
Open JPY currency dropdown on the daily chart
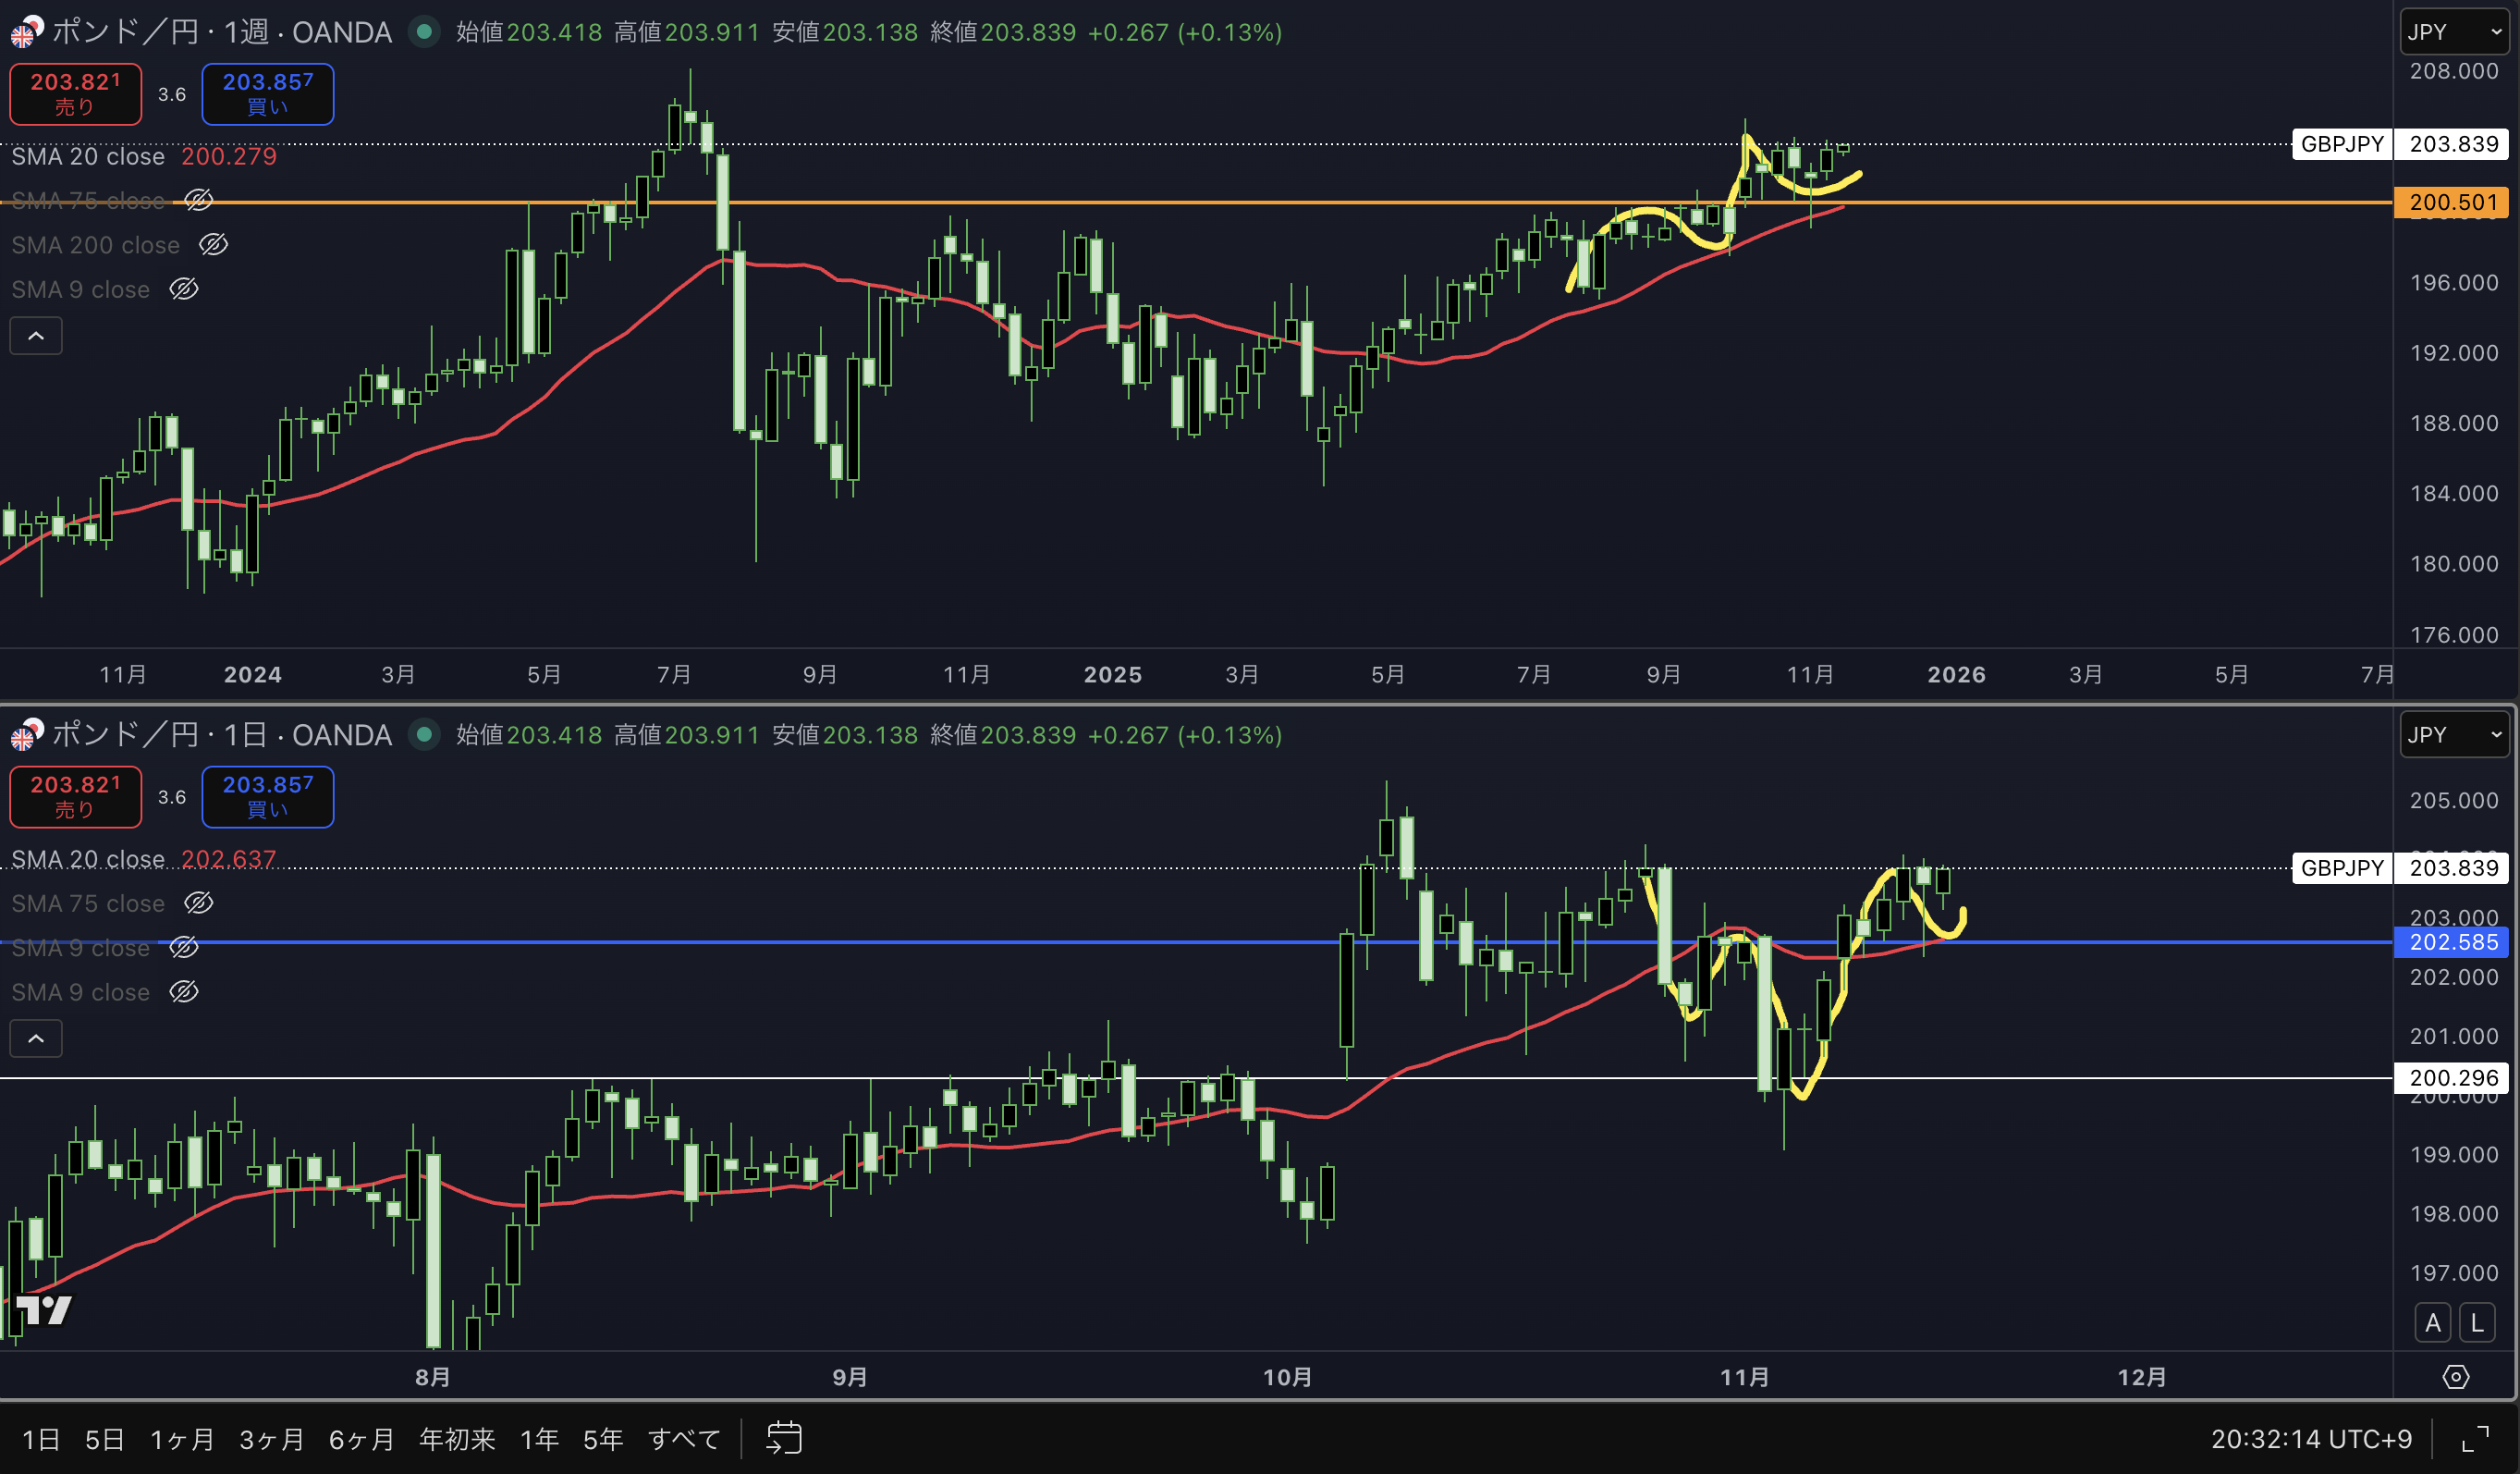[x=2453, y=735]
